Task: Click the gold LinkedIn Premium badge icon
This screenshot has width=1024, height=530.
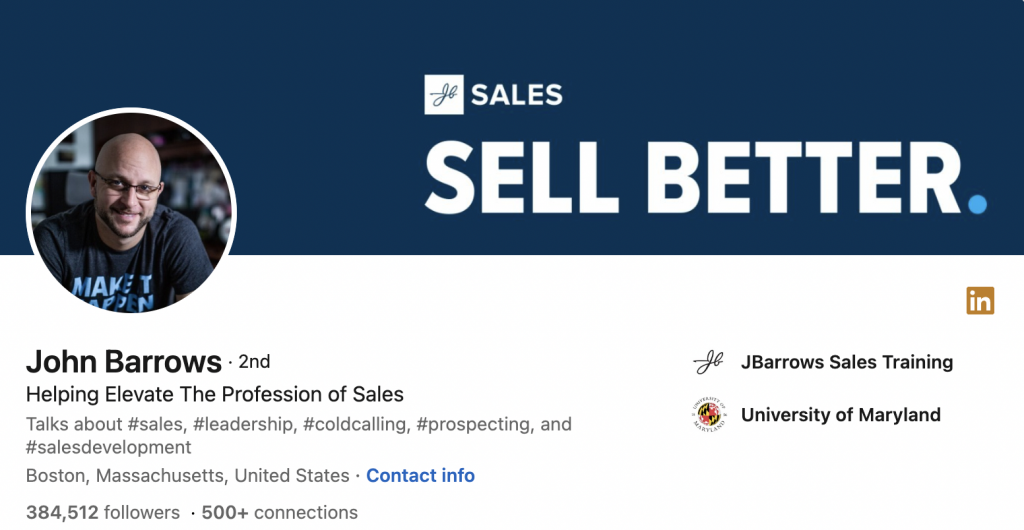Action: pos(980,300)
